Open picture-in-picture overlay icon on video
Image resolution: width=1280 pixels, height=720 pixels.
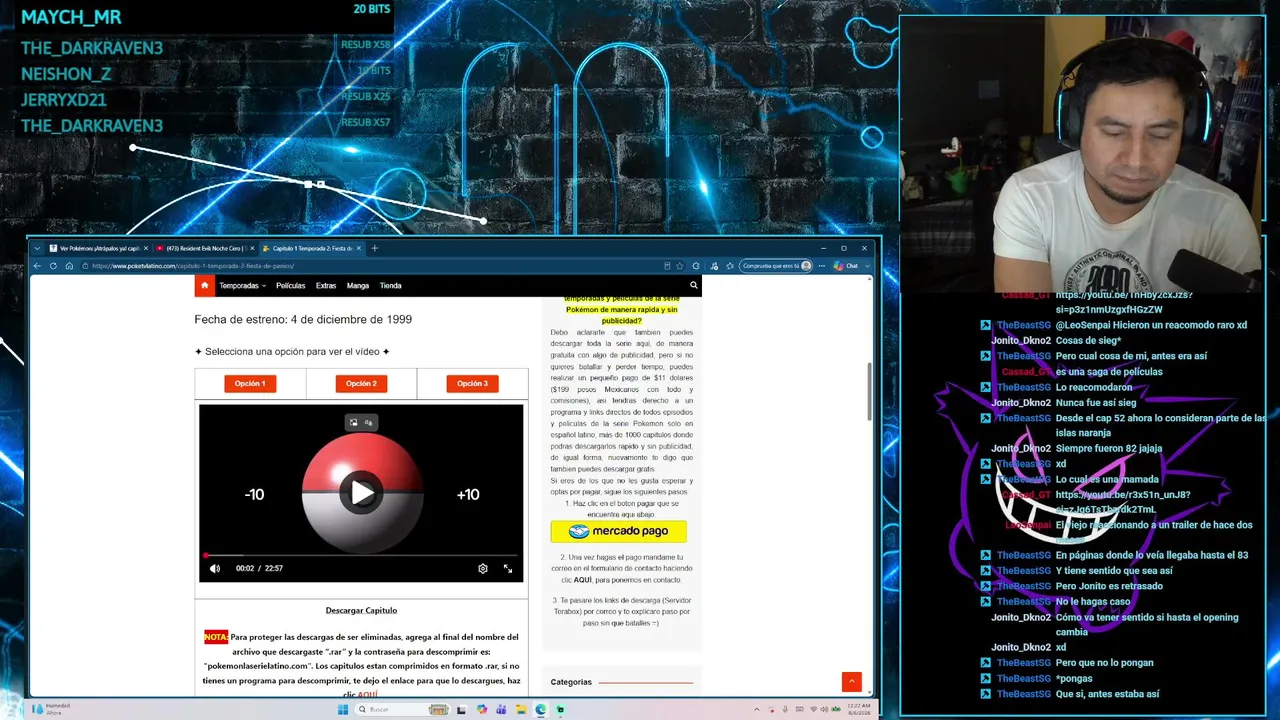pos(353,423)
